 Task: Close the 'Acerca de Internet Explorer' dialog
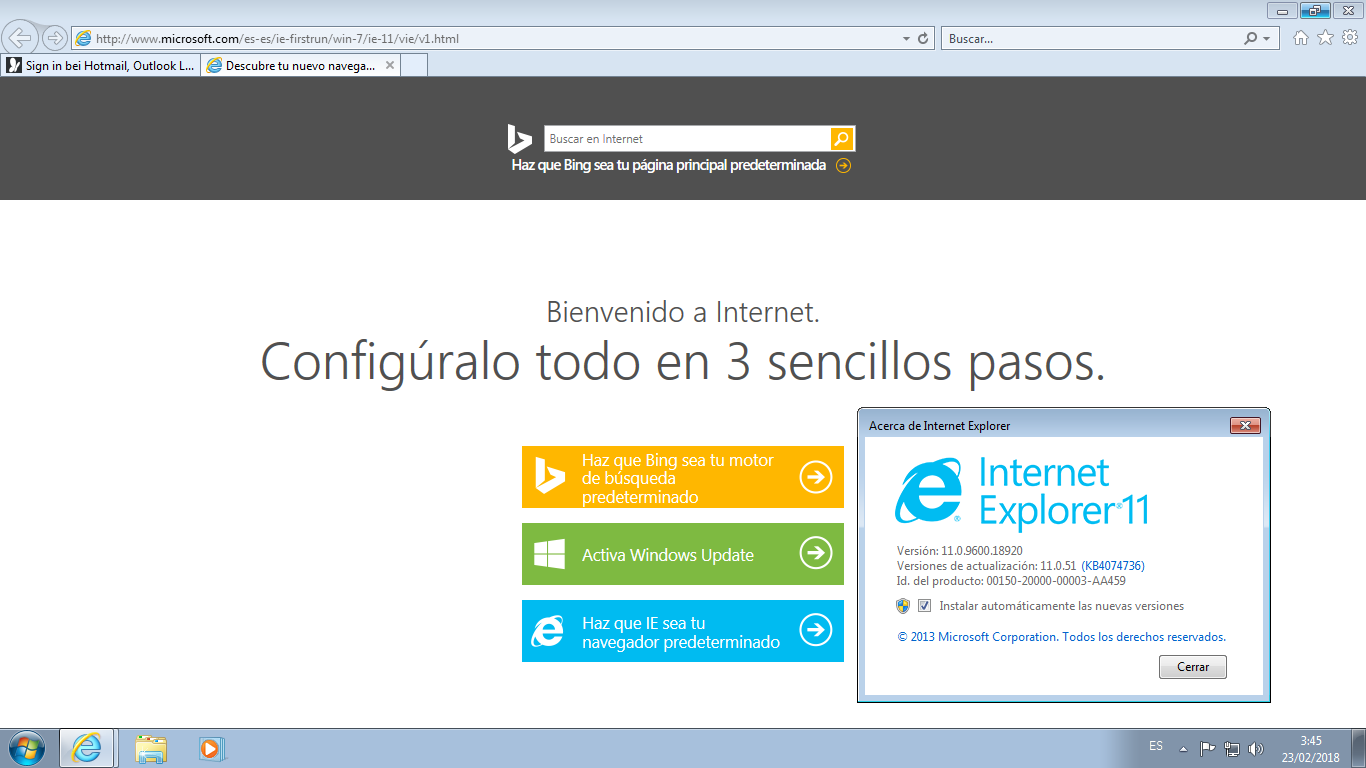(x=1244, y=426)
